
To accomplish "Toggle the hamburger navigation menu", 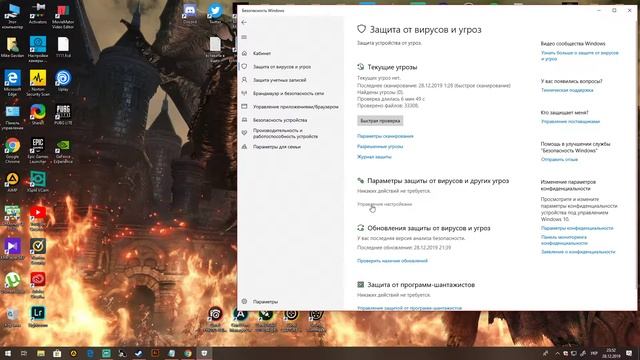I will 244,37.
